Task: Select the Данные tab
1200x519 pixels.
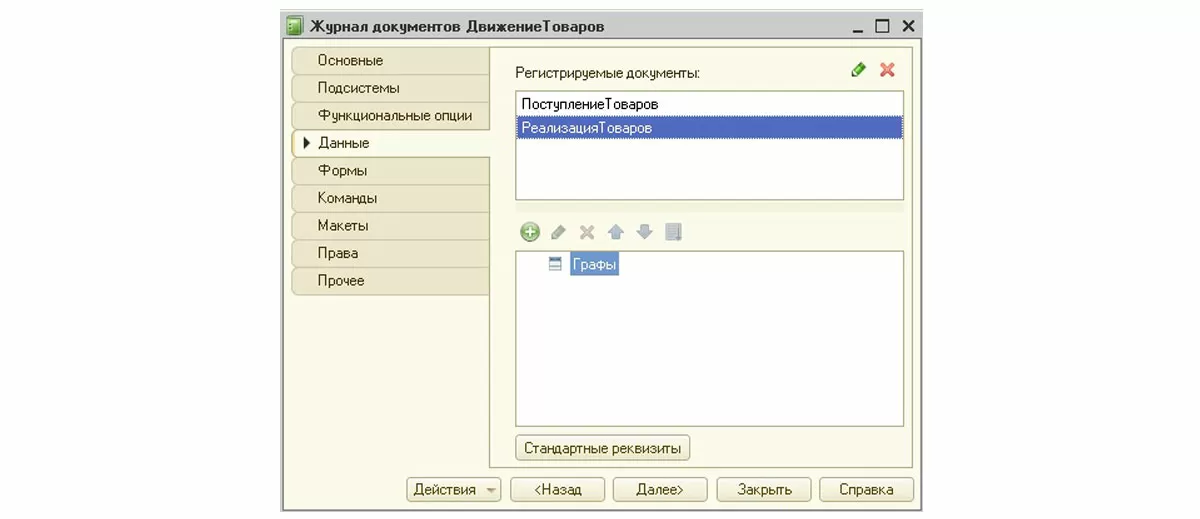Action: tap(391, 143)
